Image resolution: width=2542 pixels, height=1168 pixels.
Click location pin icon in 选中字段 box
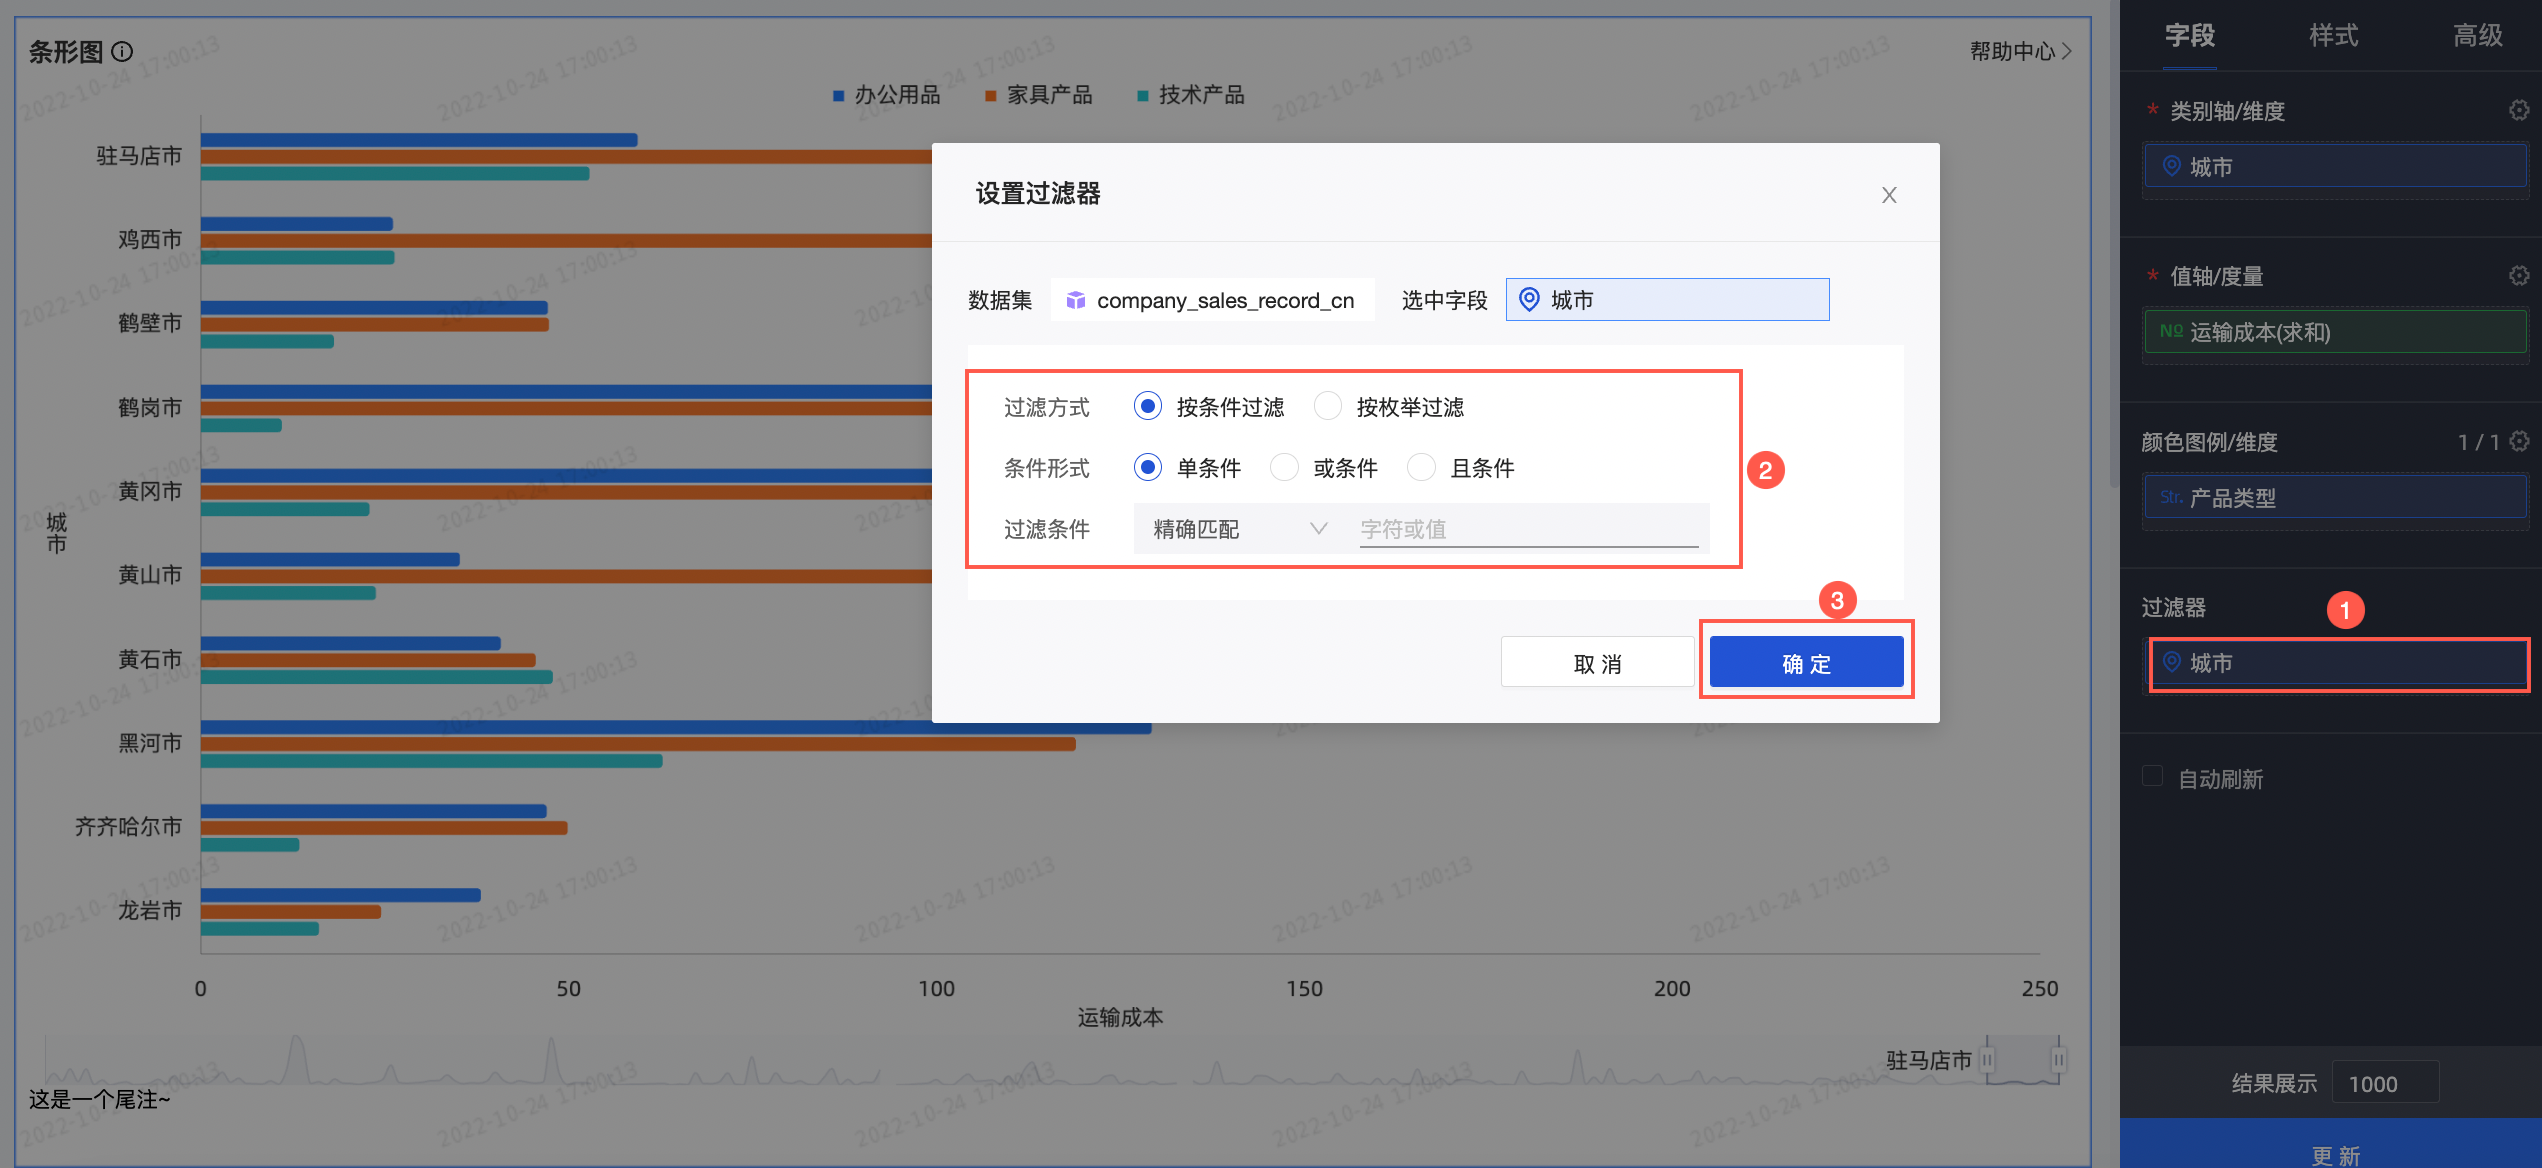click(1529, 300)
